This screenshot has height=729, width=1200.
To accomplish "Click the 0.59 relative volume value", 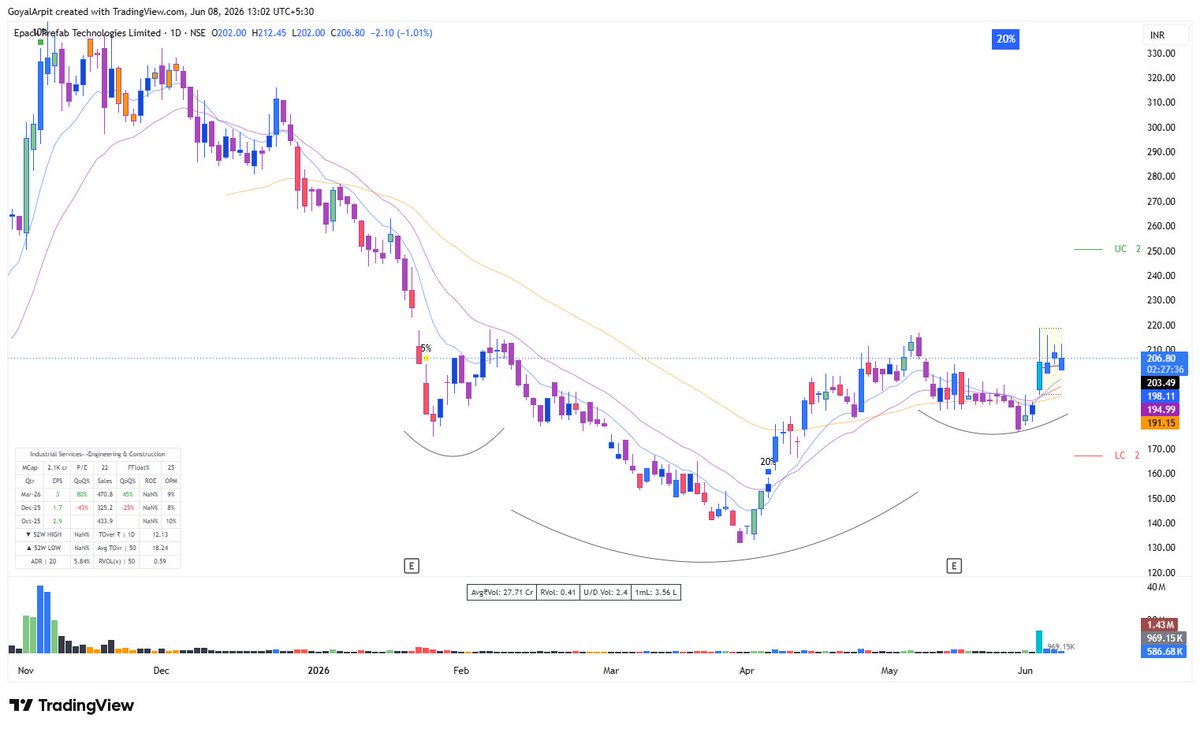I will (160, 561).
